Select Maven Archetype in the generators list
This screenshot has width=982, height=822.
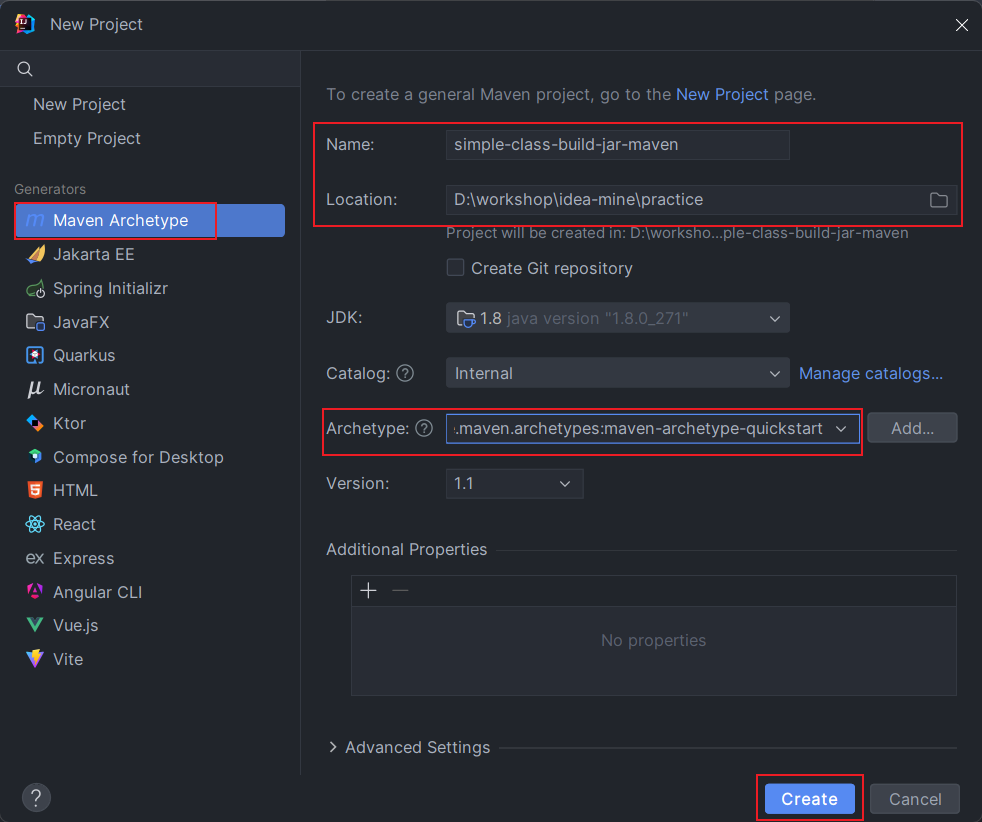[120, 220]
